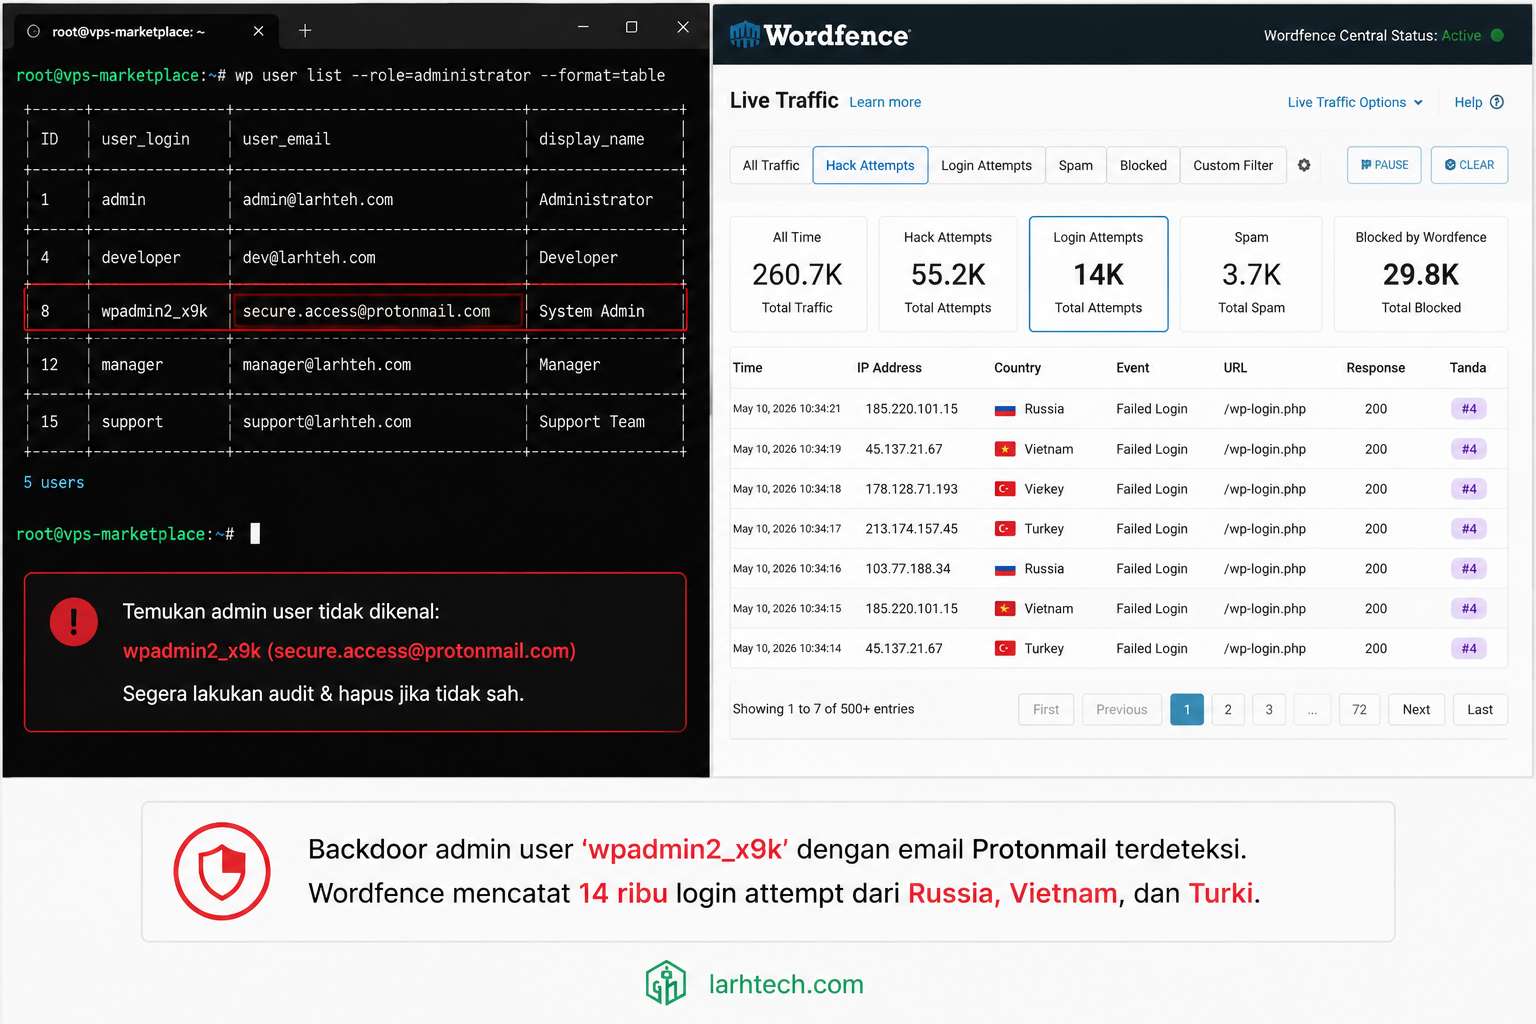Select the Blocked by Wordfence 29.8K card
Viewport: 1536px width, 1024px height.
(1421, 274)
